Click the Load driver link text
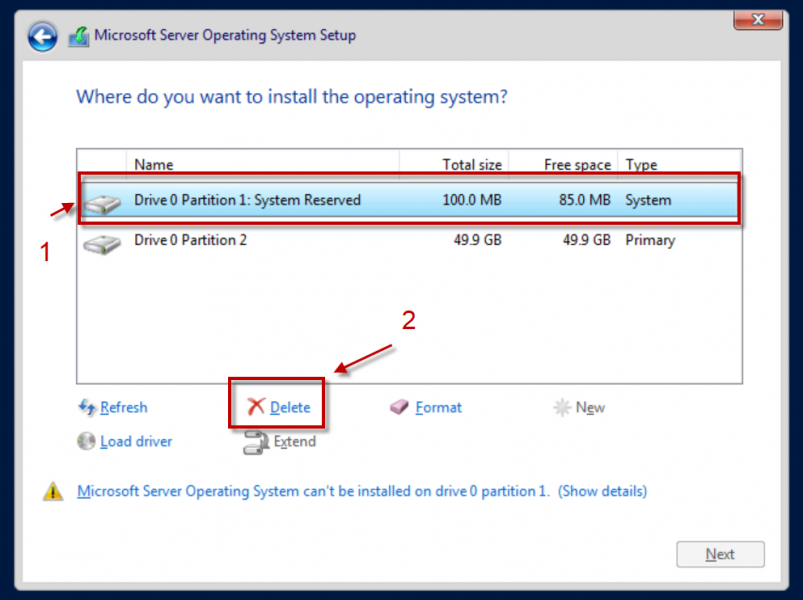Viewport: 803px width, 600px height. [x=136, y=442]
